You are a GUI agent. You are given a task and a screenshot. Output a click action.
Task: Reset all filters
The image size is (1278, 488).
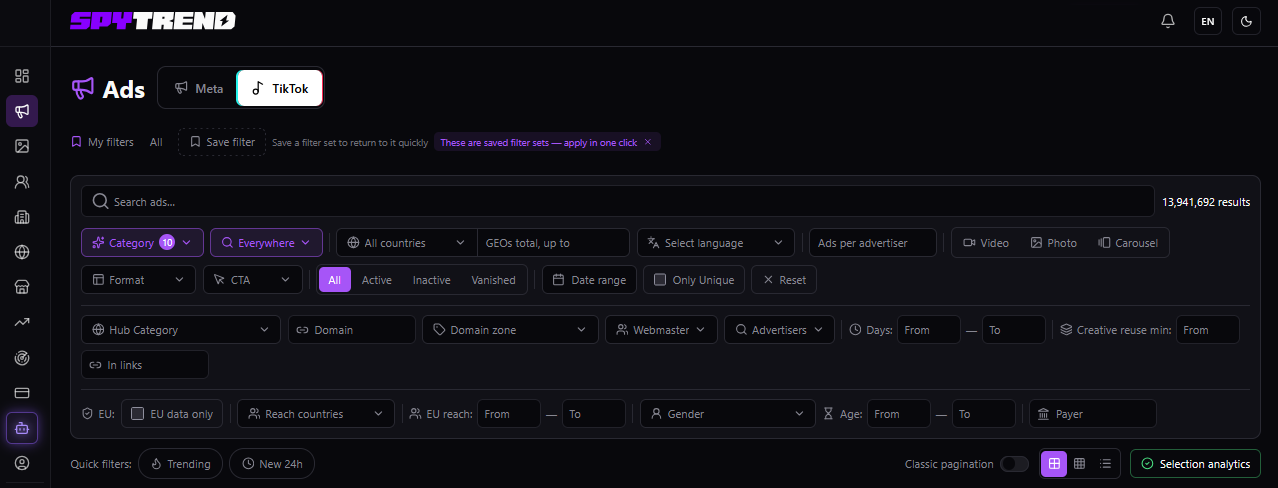tap(784, 280)
